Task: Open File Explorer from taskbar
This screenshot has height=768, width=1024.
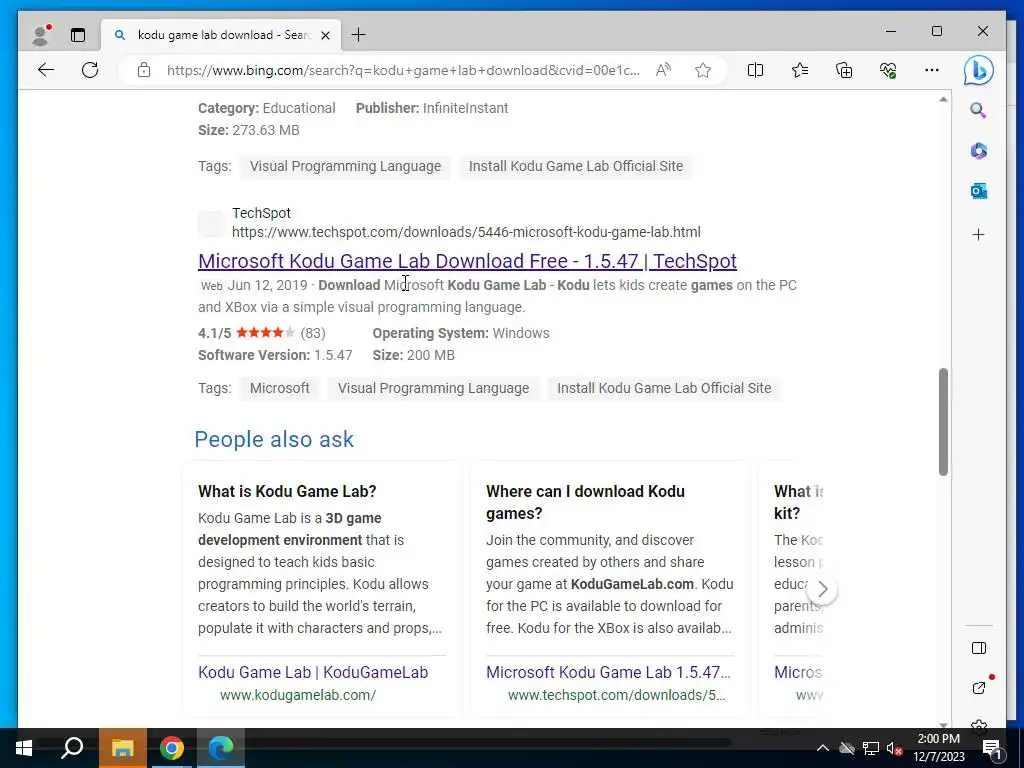Action: (x=122, y=748)
